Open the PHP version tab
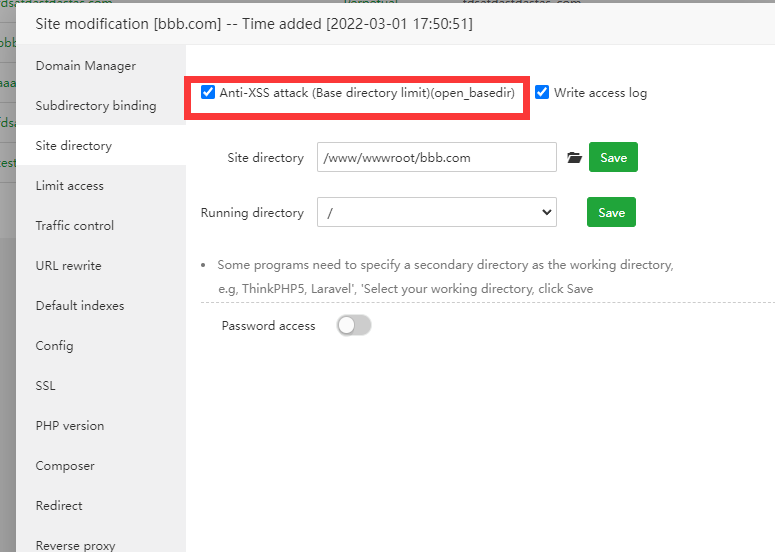The image size is (775, 552). (x=70, y=426)
